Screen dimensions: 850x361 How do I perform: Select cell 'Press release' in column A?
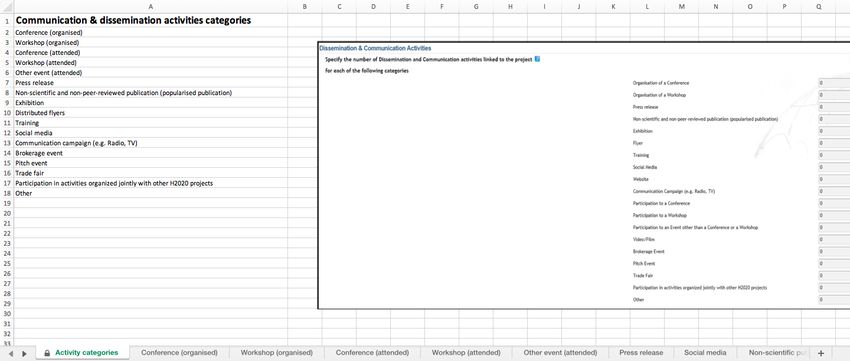click(x=150, y=82)
